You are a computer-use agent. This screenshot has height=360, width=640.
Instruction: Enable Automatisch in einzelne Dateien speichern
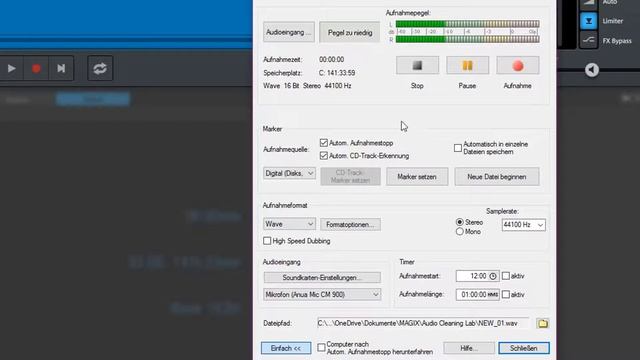458,148
